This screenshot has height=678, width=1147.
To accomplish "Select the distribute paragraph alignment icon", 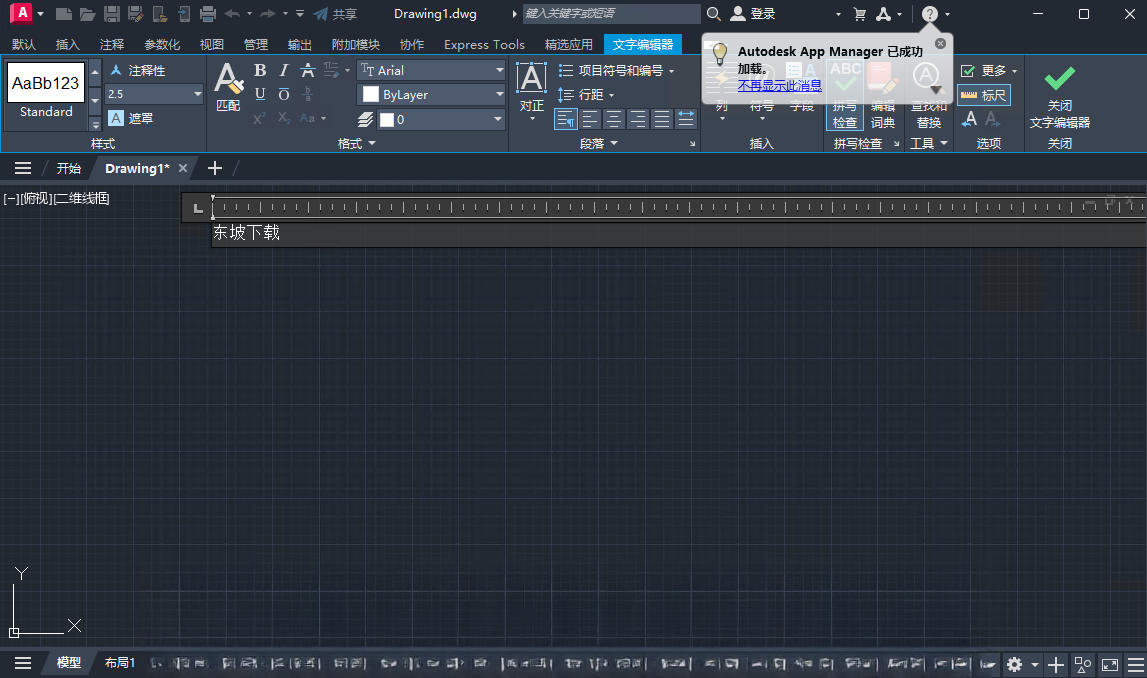I will pos(686,118).
